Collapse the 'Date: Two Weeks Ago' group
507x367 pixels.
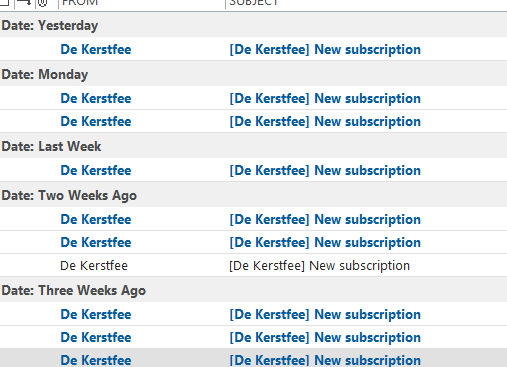click(253, 195)
